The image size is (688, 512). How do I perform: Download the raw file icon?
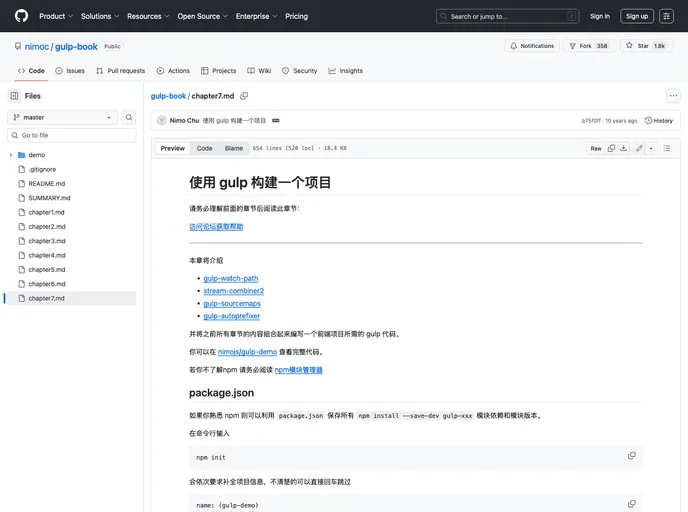click(624, 148)
